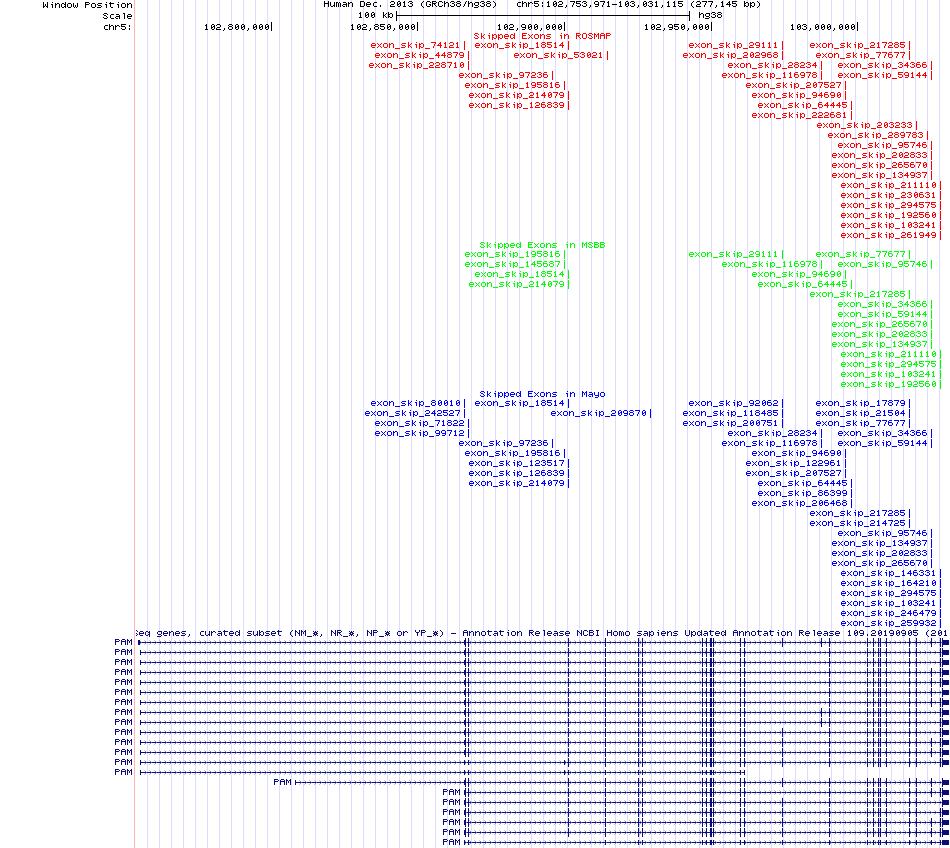Click blue item exon_skip_80010

point(416,403)
